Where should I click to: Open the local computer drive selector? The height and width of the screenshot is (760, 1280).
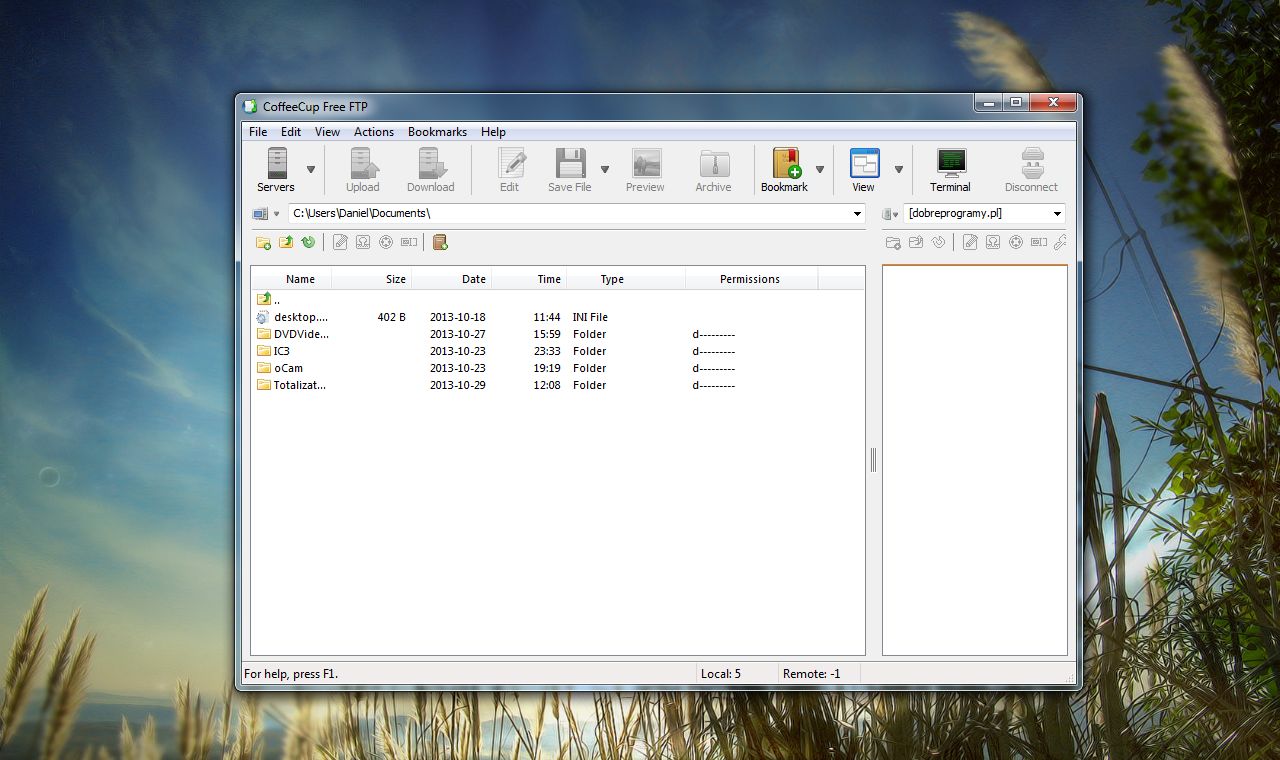[266, 214]
